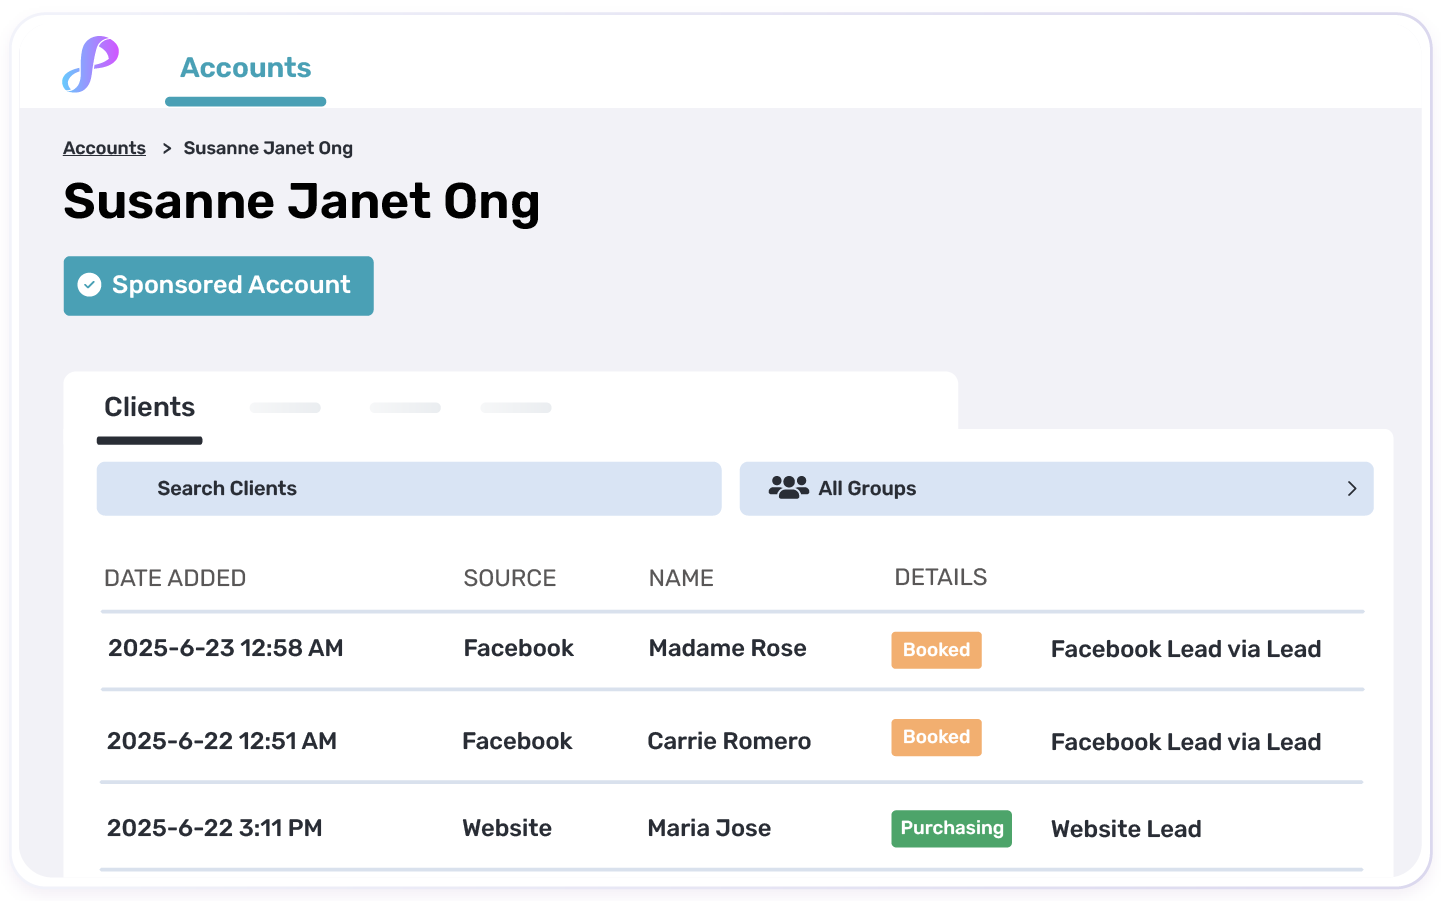Open Carrie Romero client record

click(x=728, y=741)
